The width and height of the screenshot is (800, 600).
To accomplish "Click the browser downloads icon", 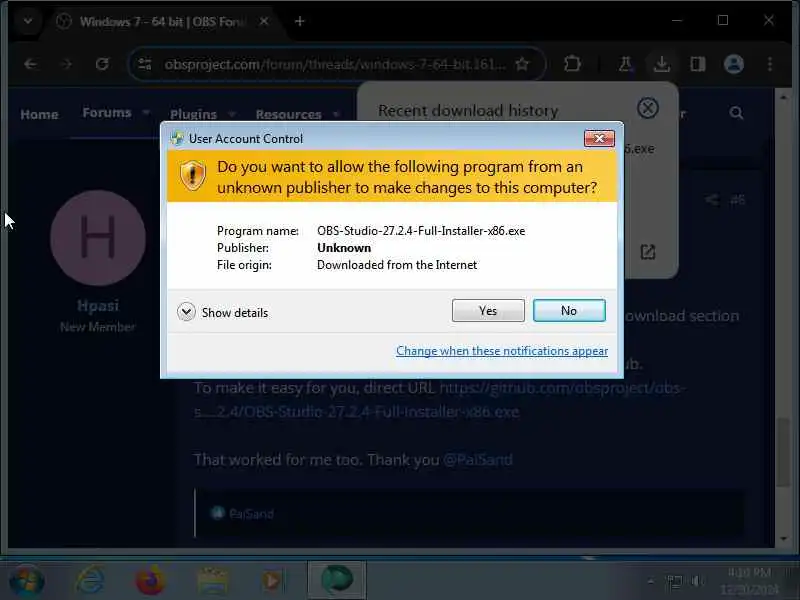I will click(x=661, y=64).
